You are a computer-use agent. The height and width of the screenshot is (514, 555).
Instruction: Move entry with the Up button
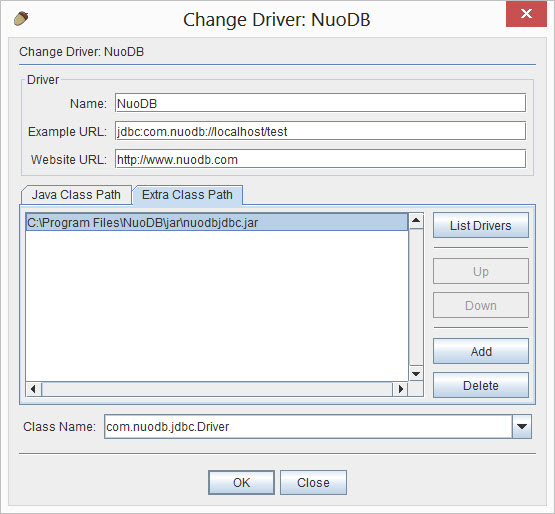click(481, 271)
